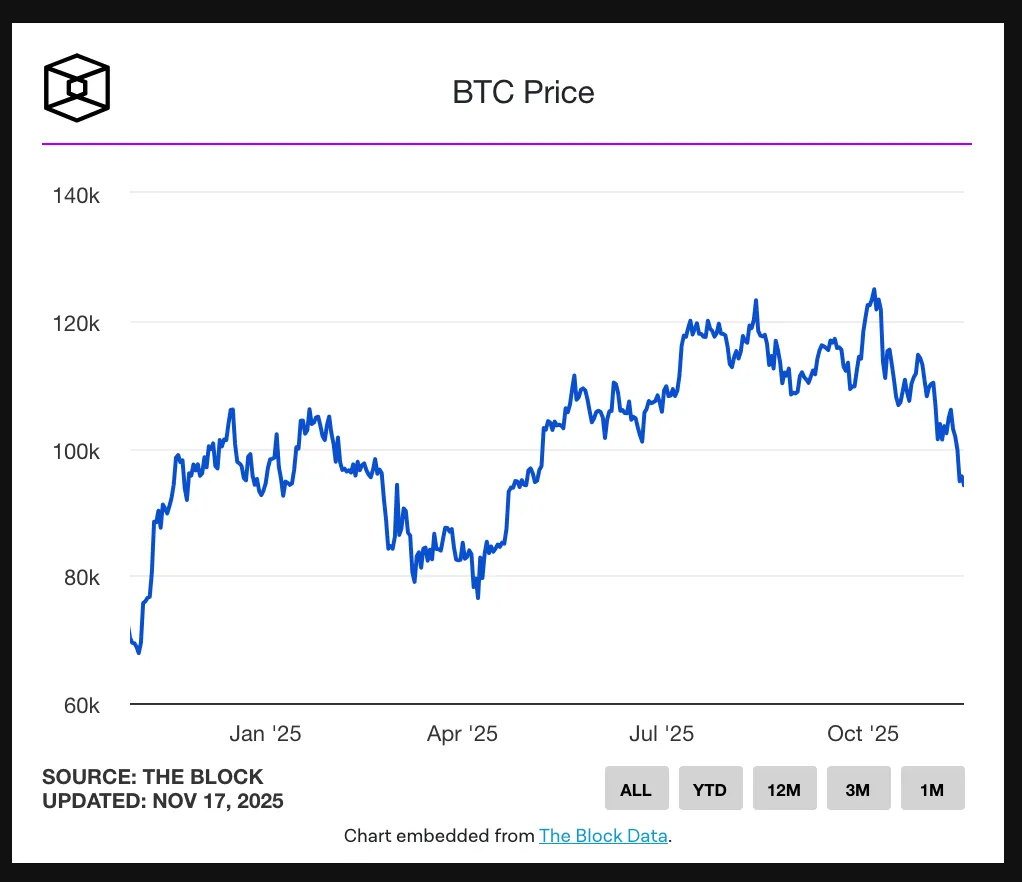This screenshot has height=882, width=1022.
Task: Click the UPDATED: NOV 17, 2025 text
Action: [163, 801]
